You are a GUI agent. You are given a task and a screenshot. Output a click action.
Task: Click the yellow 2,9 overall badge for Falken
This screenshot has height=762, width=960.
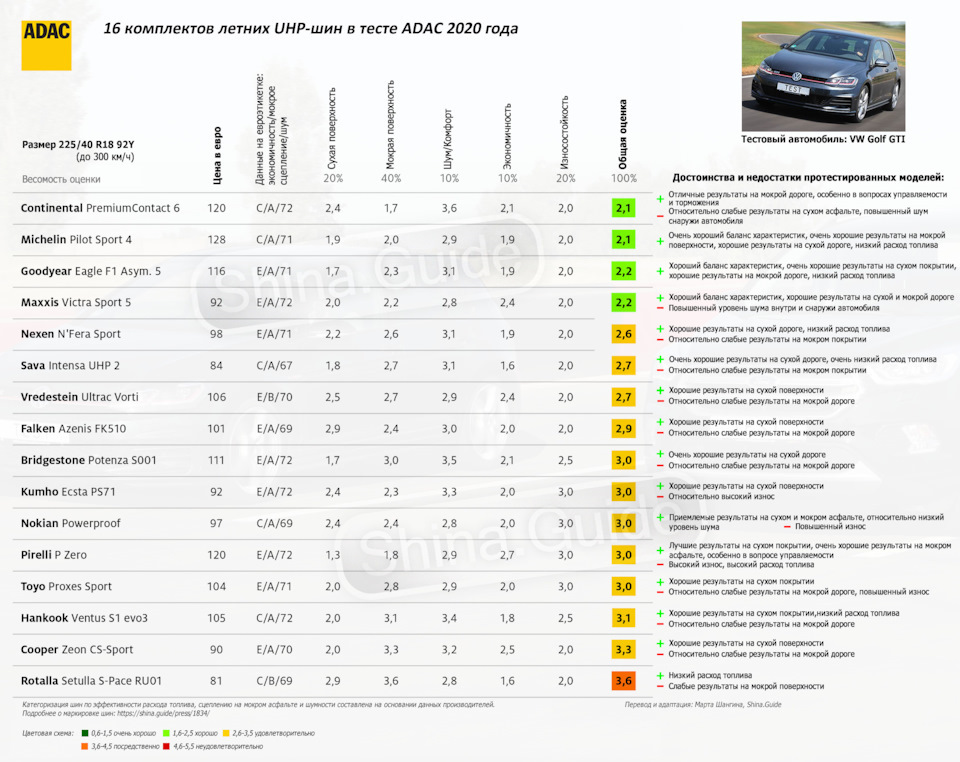point(623,428)
